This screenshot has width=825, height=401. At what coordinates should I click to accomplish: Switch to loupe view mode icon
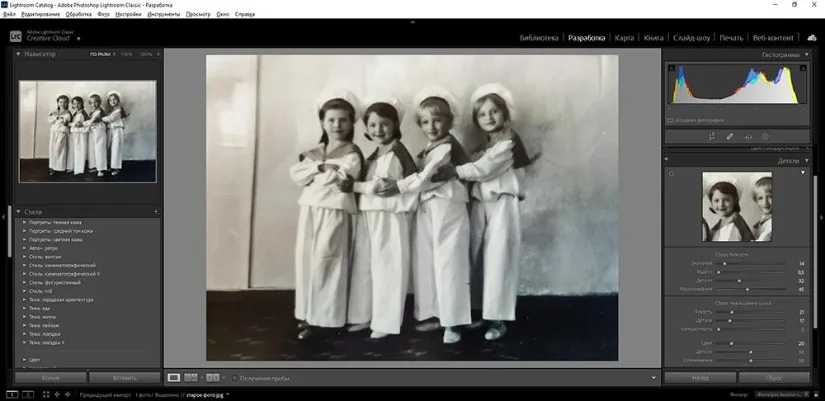click(174, 378)
